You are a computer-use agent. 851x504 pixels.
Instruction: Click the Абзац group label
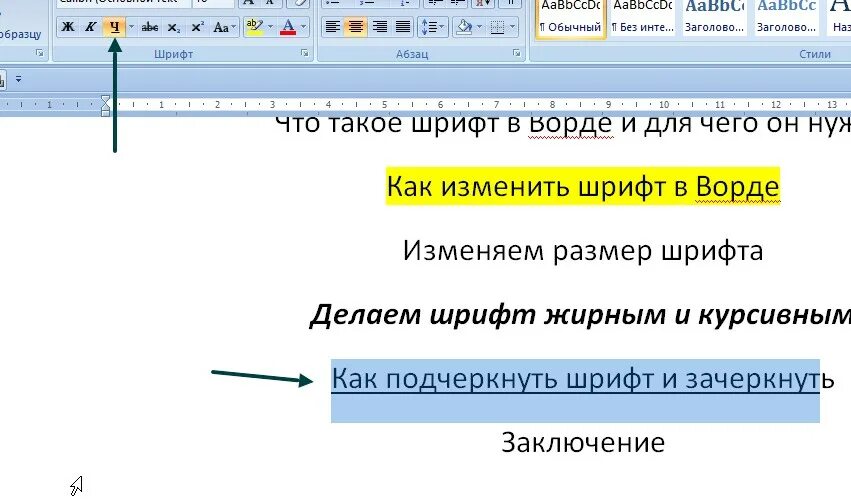(412, 54)
